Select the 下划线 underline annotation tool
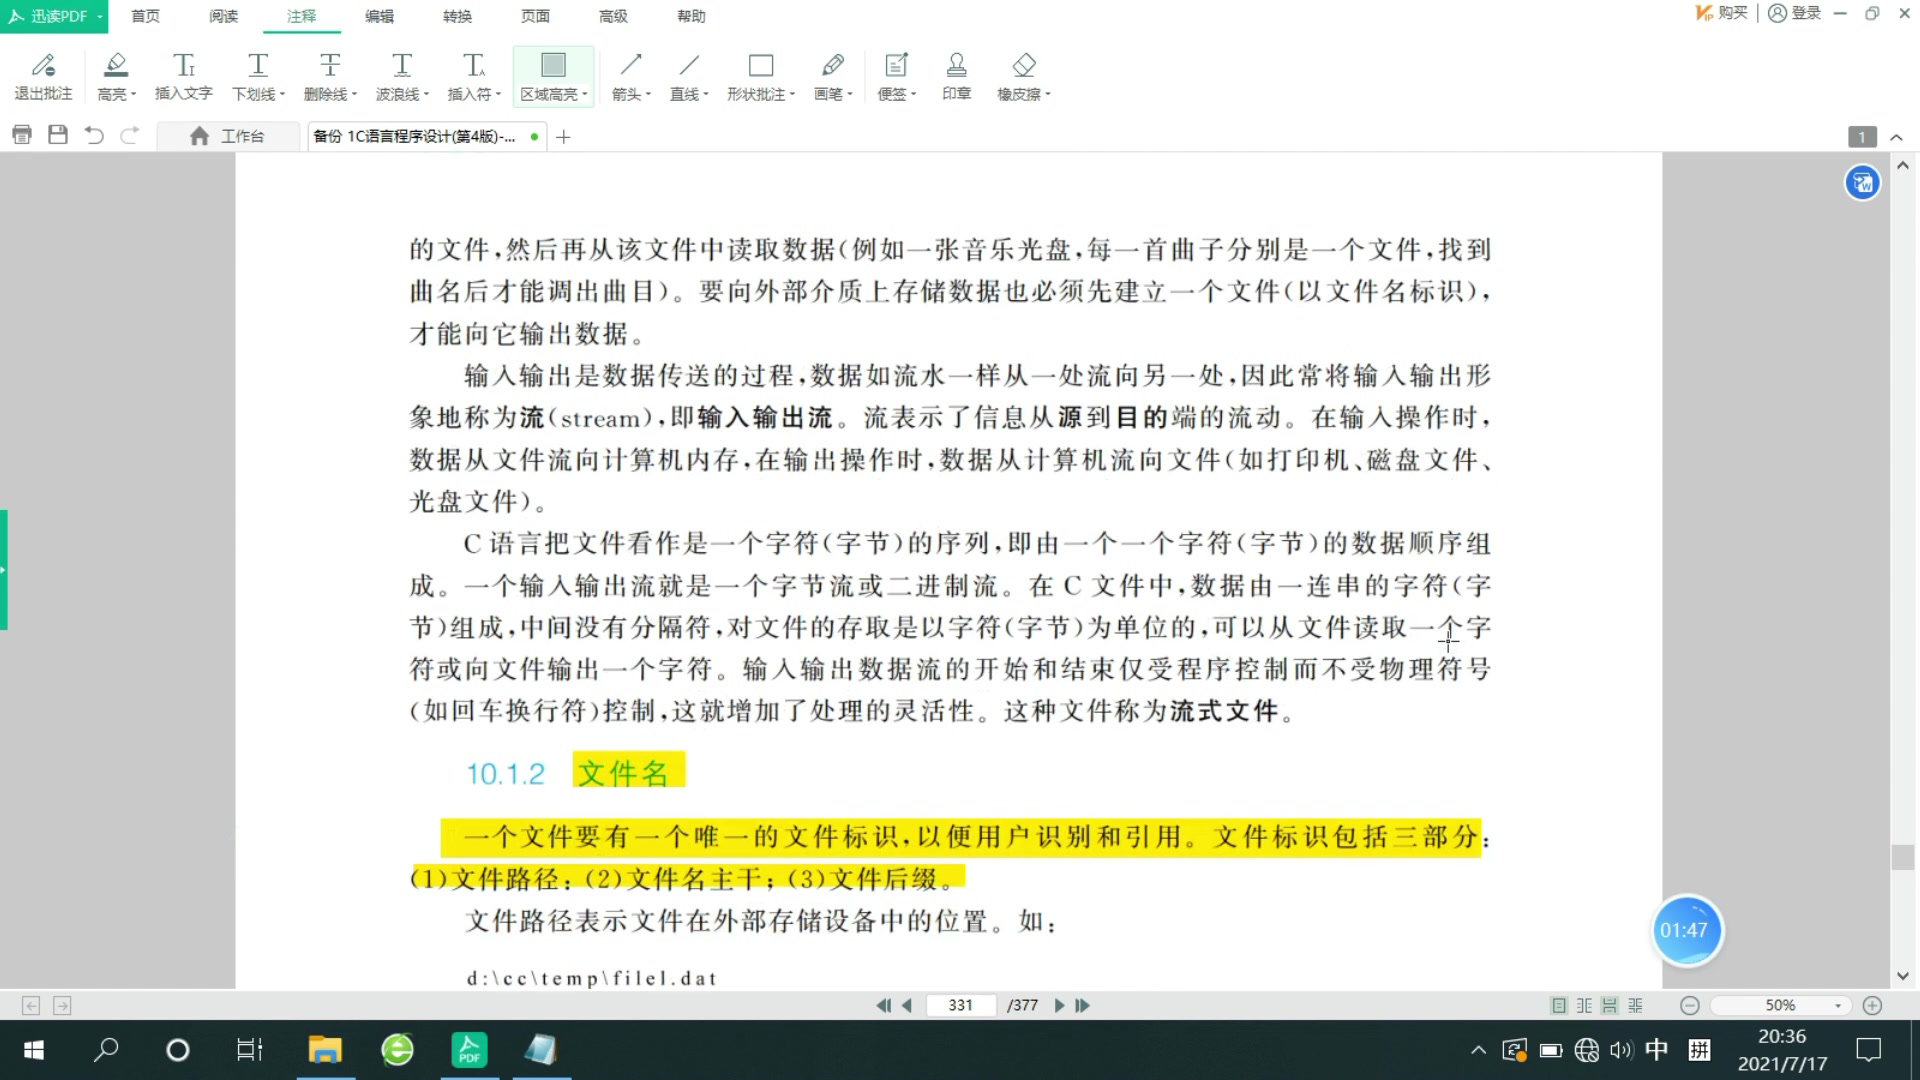The height and width of the screenshot is (1080, 1920). [256, 70]
